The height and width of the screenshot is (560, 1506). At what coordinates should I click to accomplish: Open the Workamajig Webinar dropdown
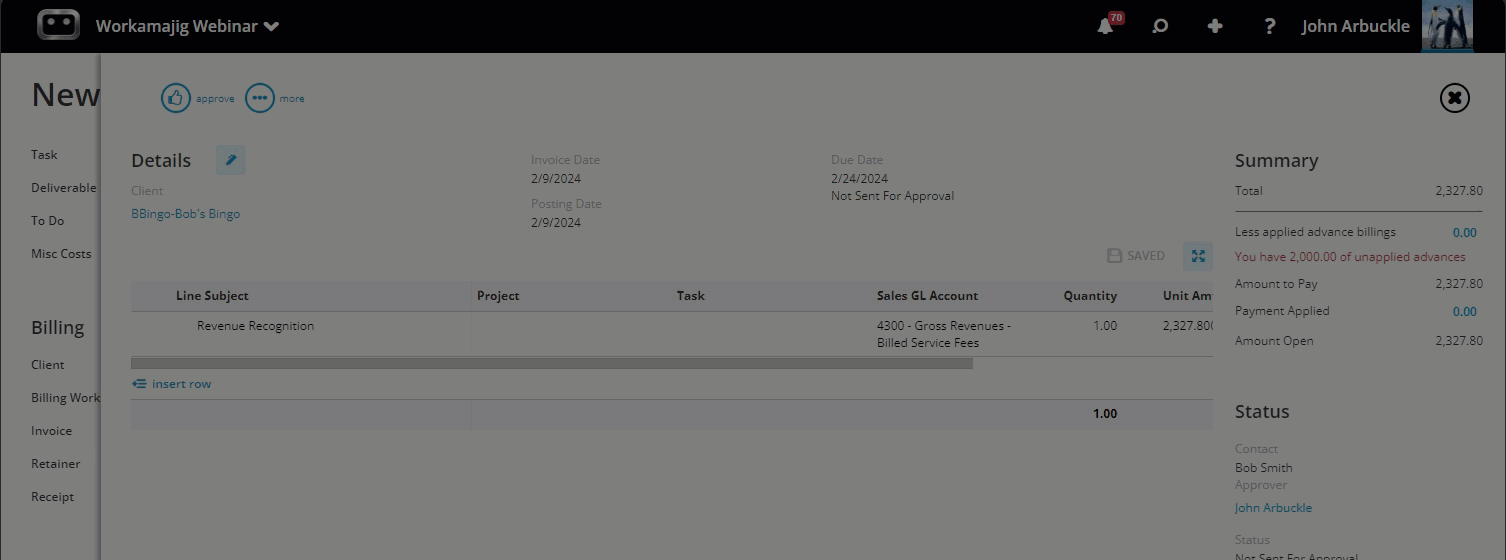pos(187,26)
